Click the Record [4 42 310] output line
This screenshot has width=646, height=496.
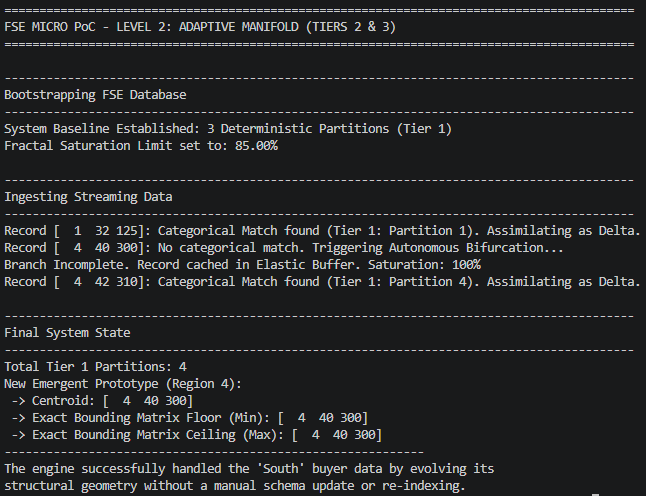[x=322, y=282]
